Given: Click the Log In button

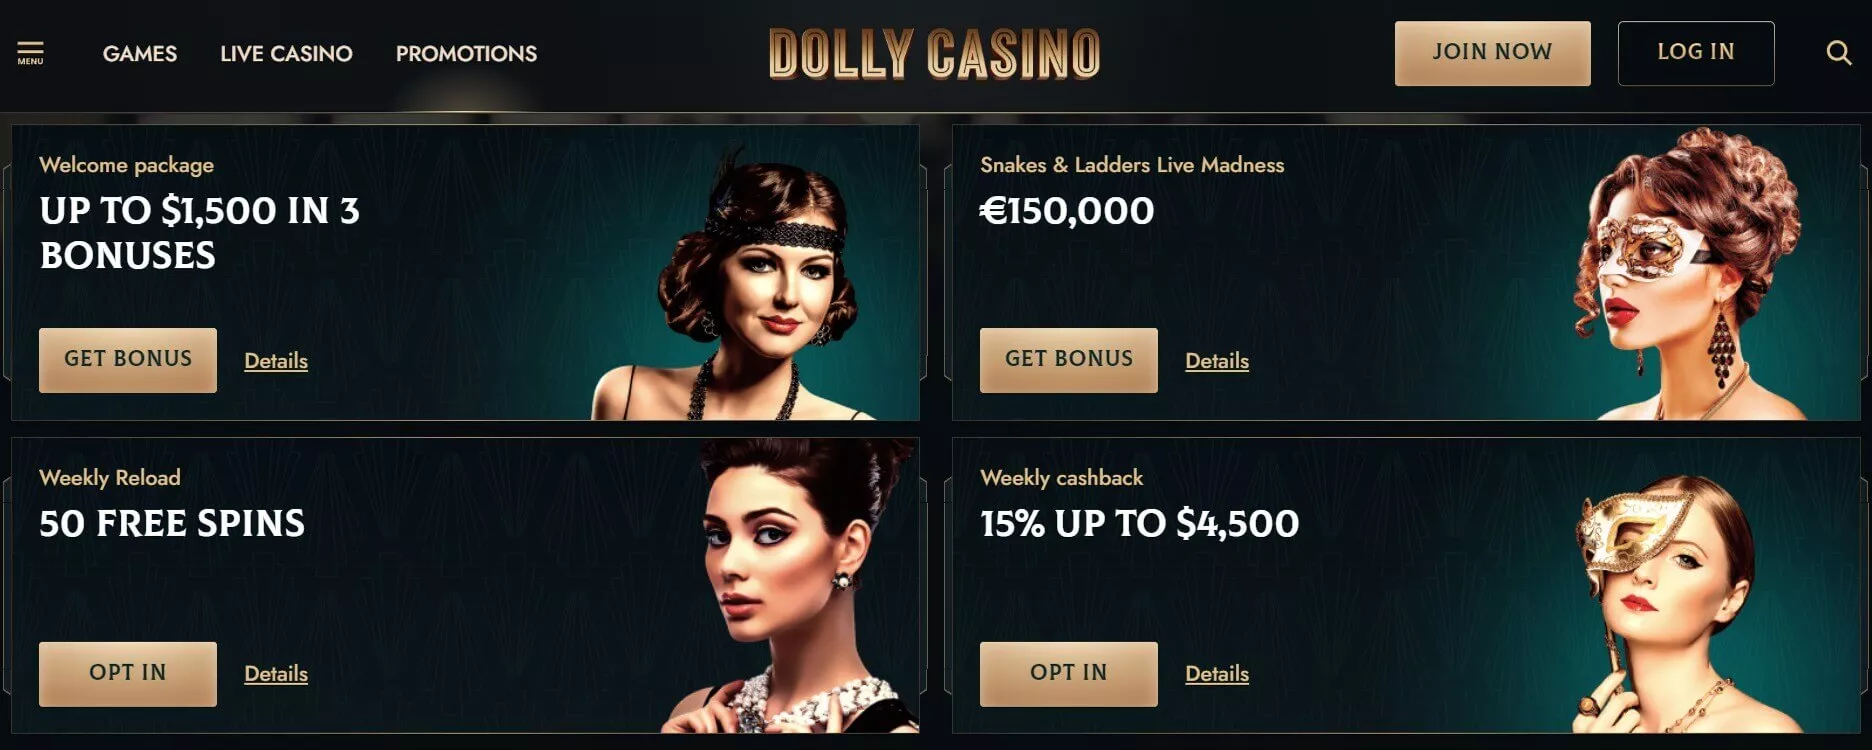Looking at the screenshot, I should (x=1696, y=53).
